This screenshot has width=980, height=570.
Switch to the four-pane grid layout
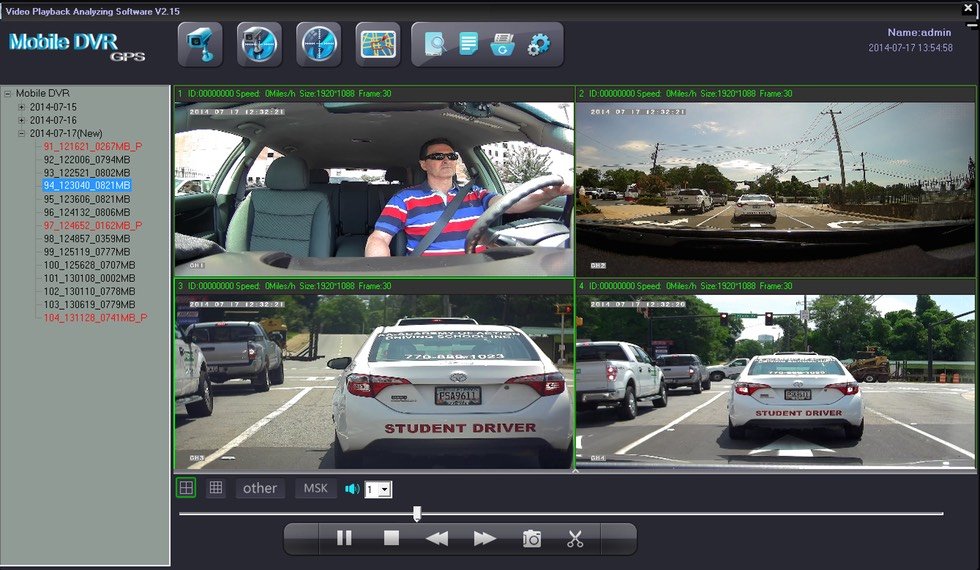[x=186, y=488]
